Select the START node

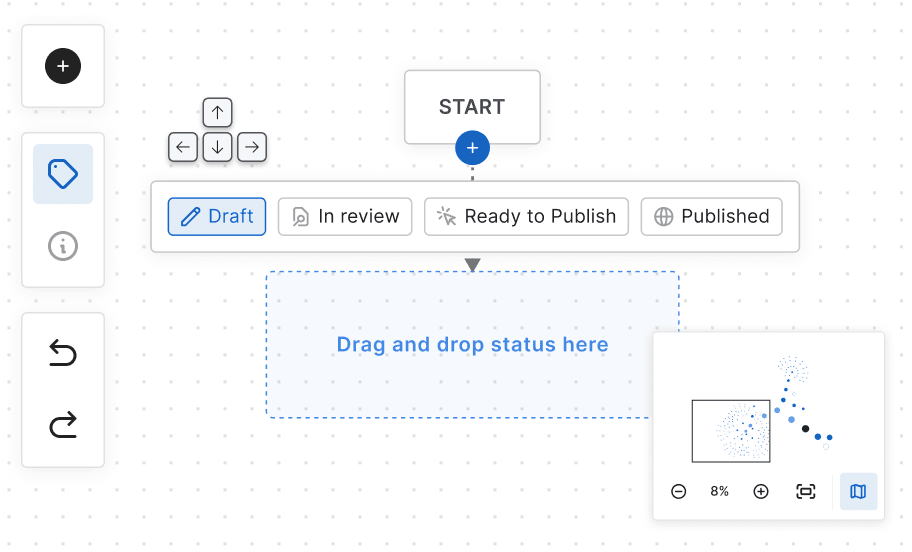pyautogui.click(x=472, y=107)
